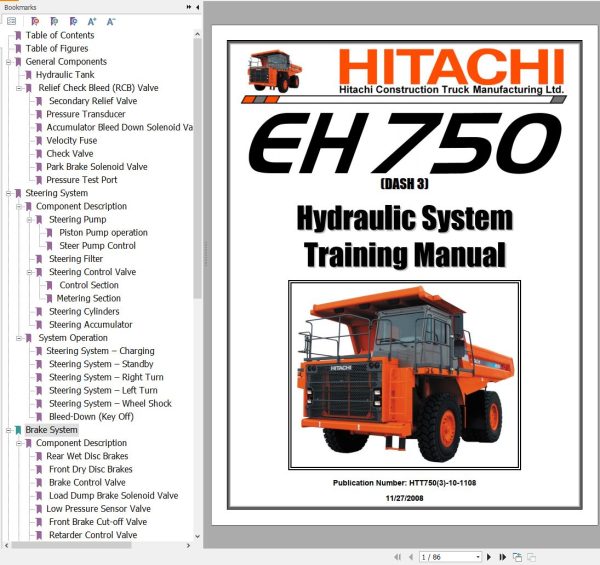Open the Table of Contents bookmark

(x=60, y=35)
